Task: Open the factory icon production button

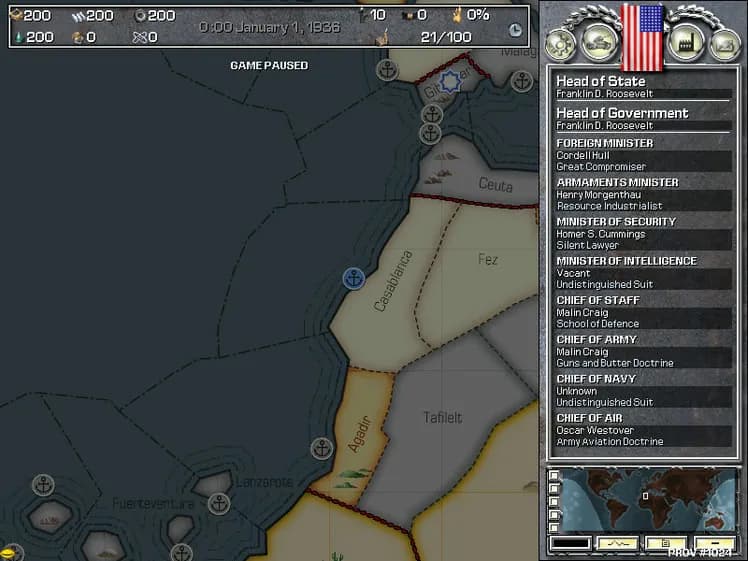Action: click(x=686, y=43)
